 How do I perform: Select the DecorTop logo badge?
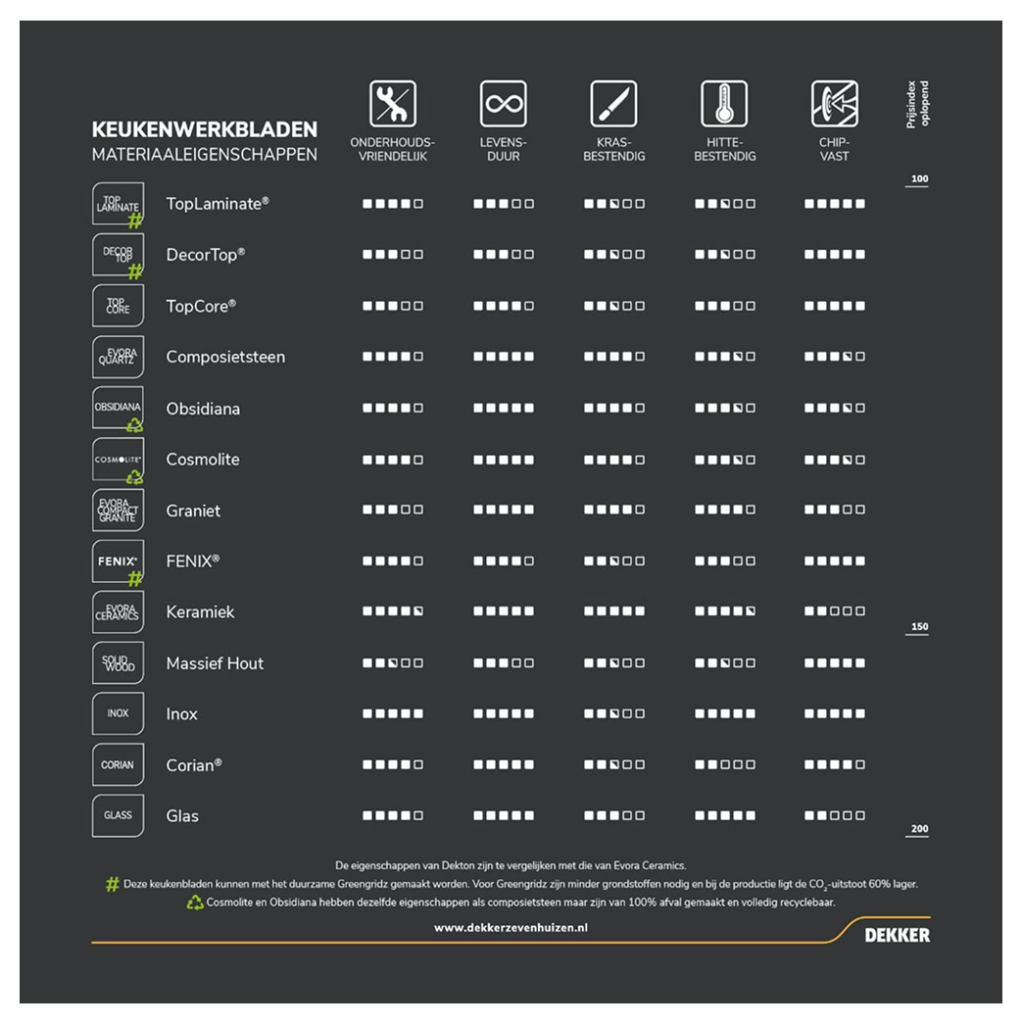coord(118,255)
